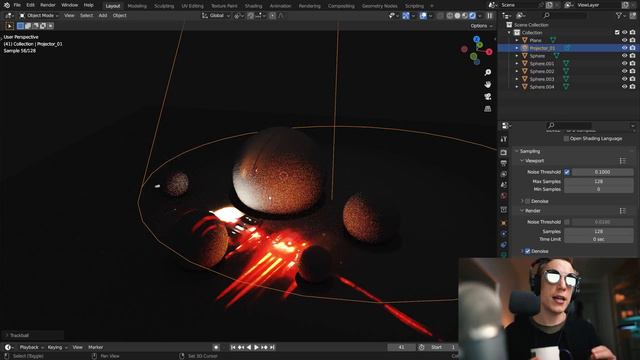640x360 pixels.
Task: Toggle viewport Noise Threshold checkbox
Action: tap(567, 172)
